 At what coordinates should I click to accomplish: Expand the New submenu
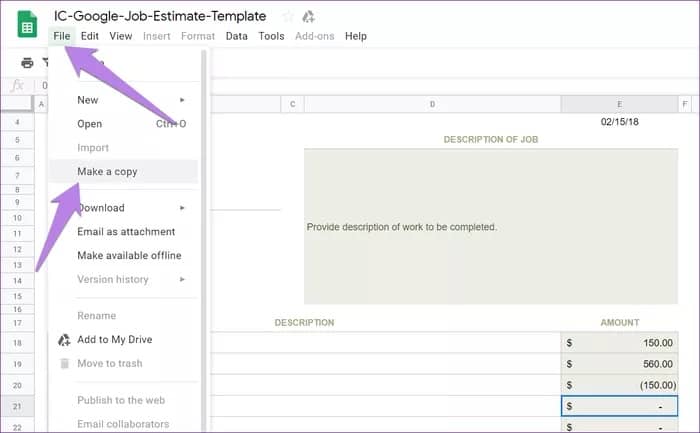point(182,100)
